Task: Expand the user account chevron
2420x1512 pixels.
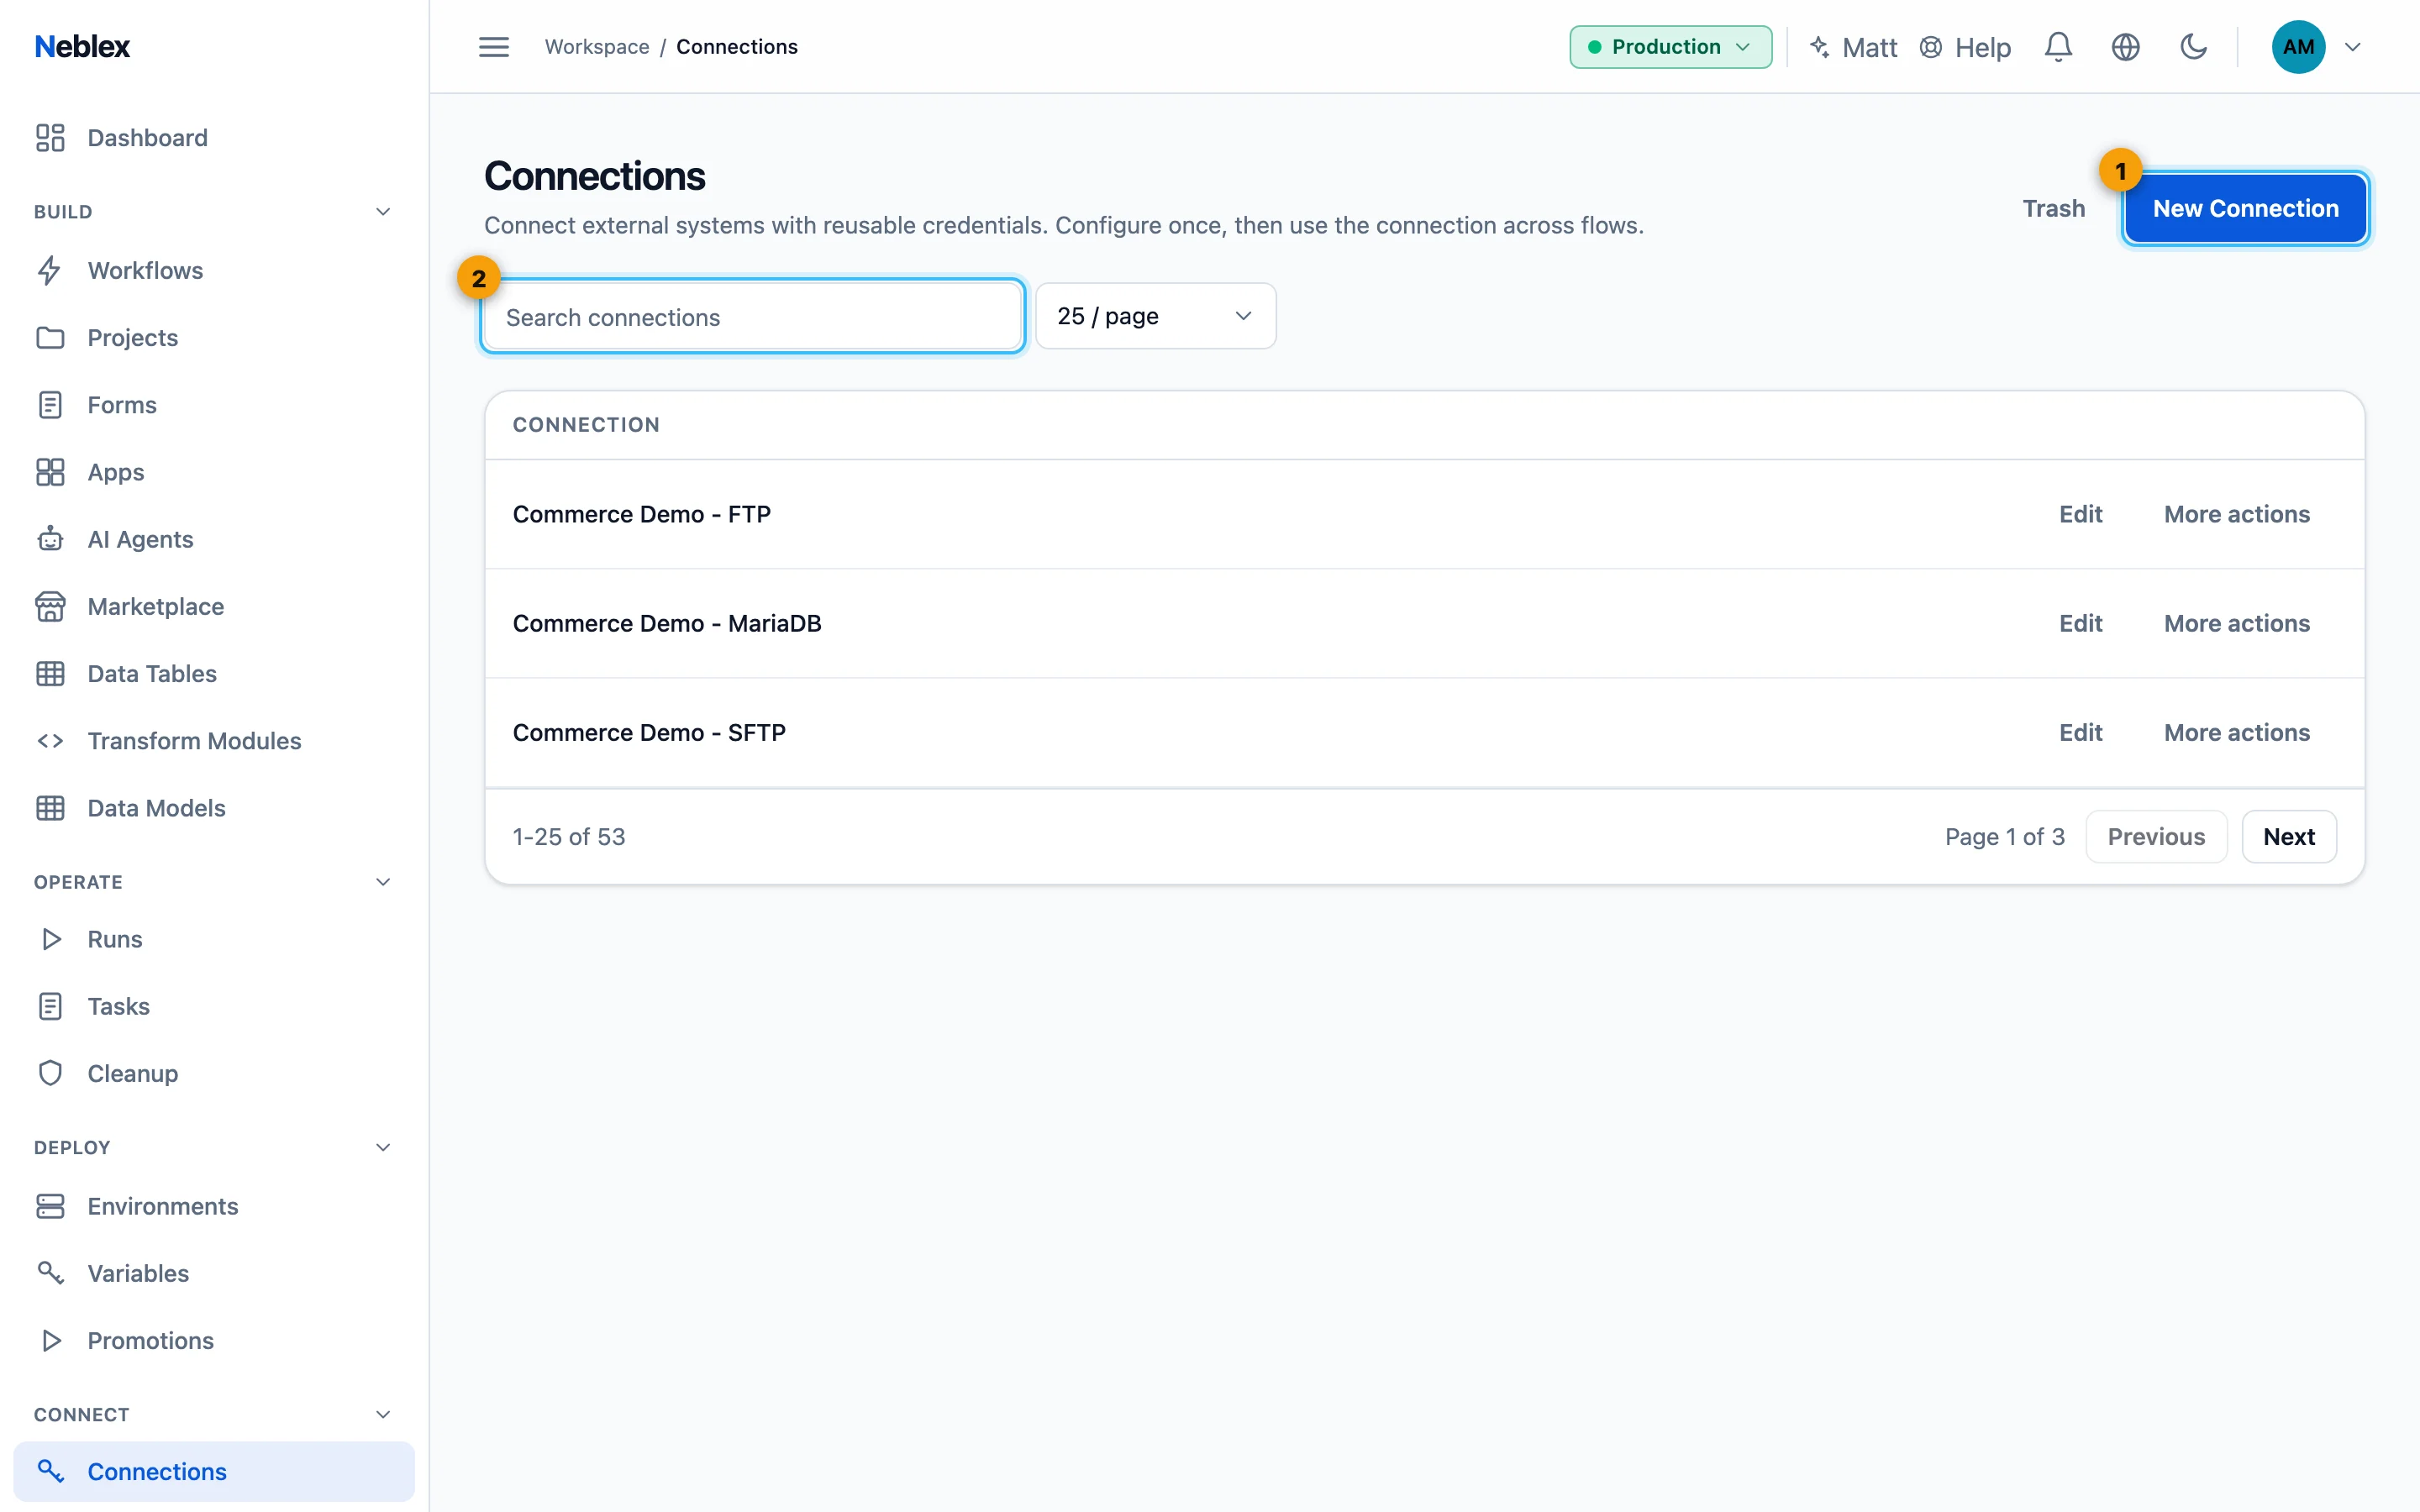Action: click(2353, 47)
